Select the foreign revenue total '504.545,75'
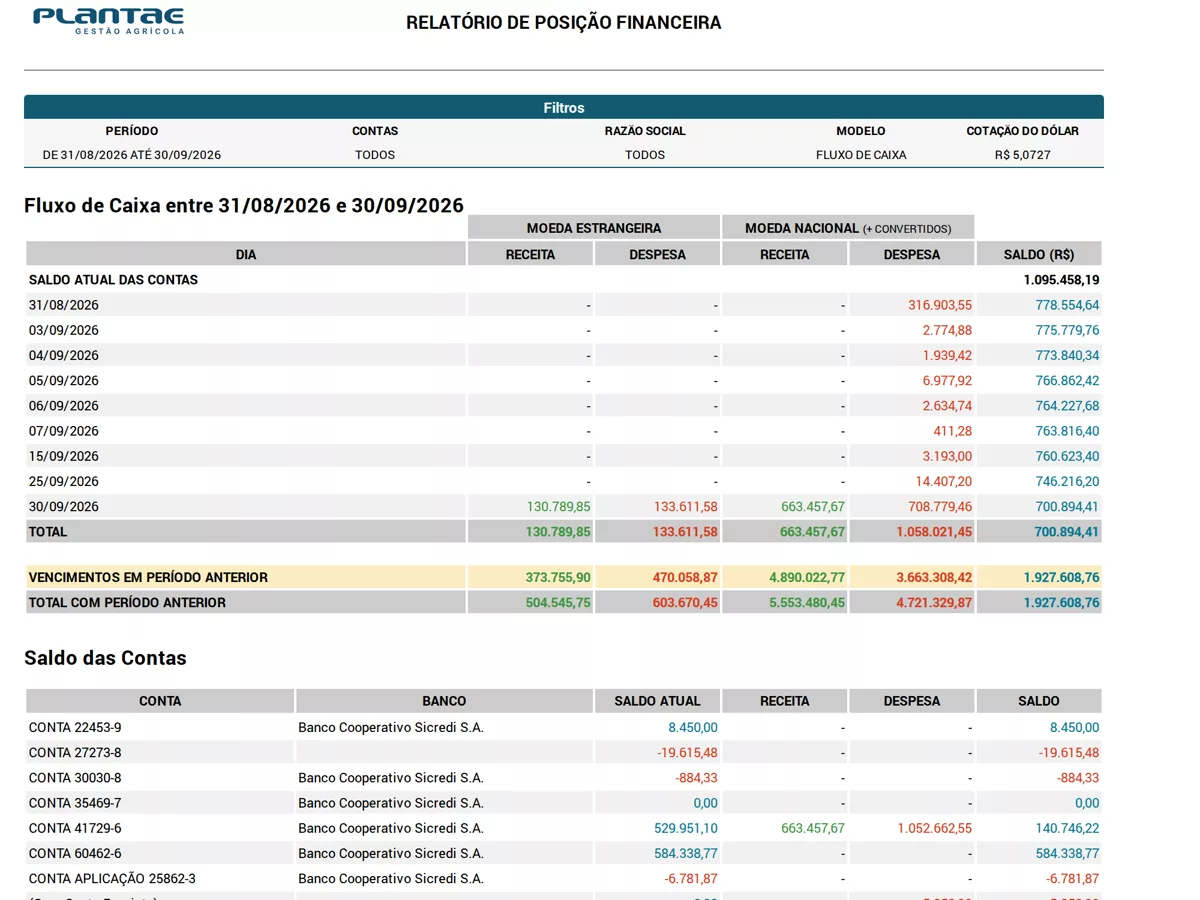This screenshot has height=900, width=1200. click(x=558, y=603)
